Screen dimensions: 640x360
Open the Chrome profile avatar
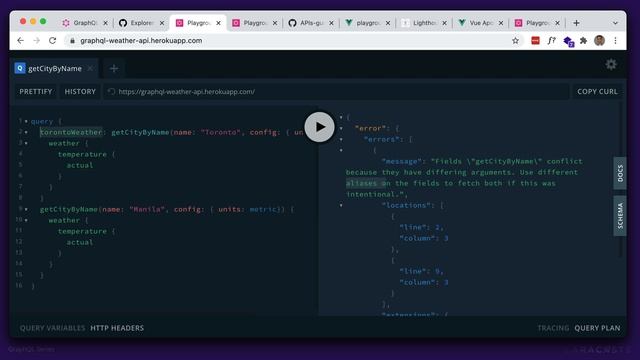599,40
